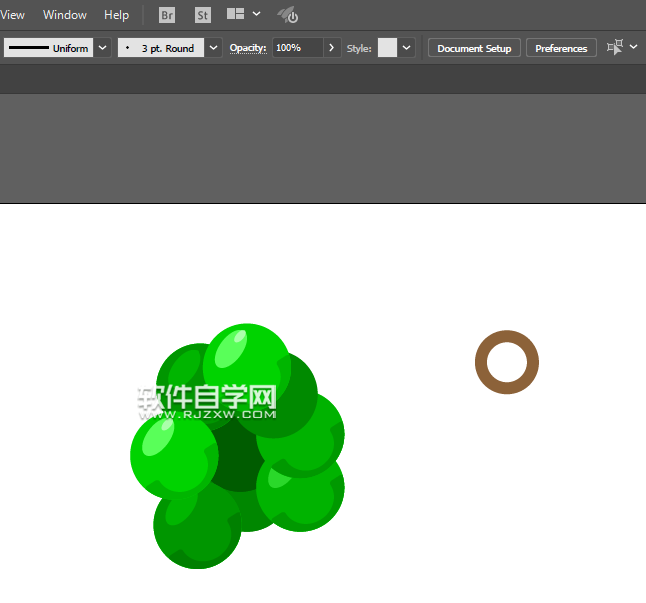The image size is (646, 603).
Task: Open the View menu
Action: [x=13, y=15]
